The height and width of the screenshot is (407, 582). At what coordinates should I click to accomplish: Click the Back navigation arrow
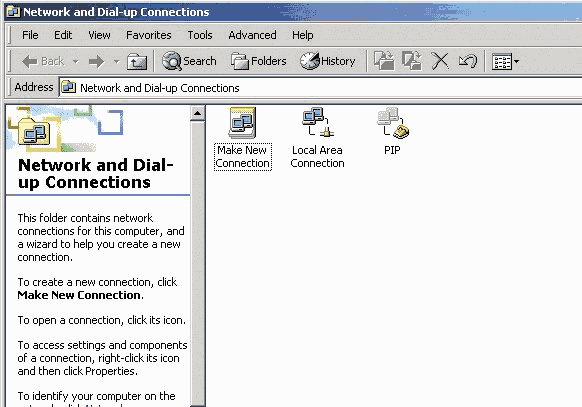(43, 61)
